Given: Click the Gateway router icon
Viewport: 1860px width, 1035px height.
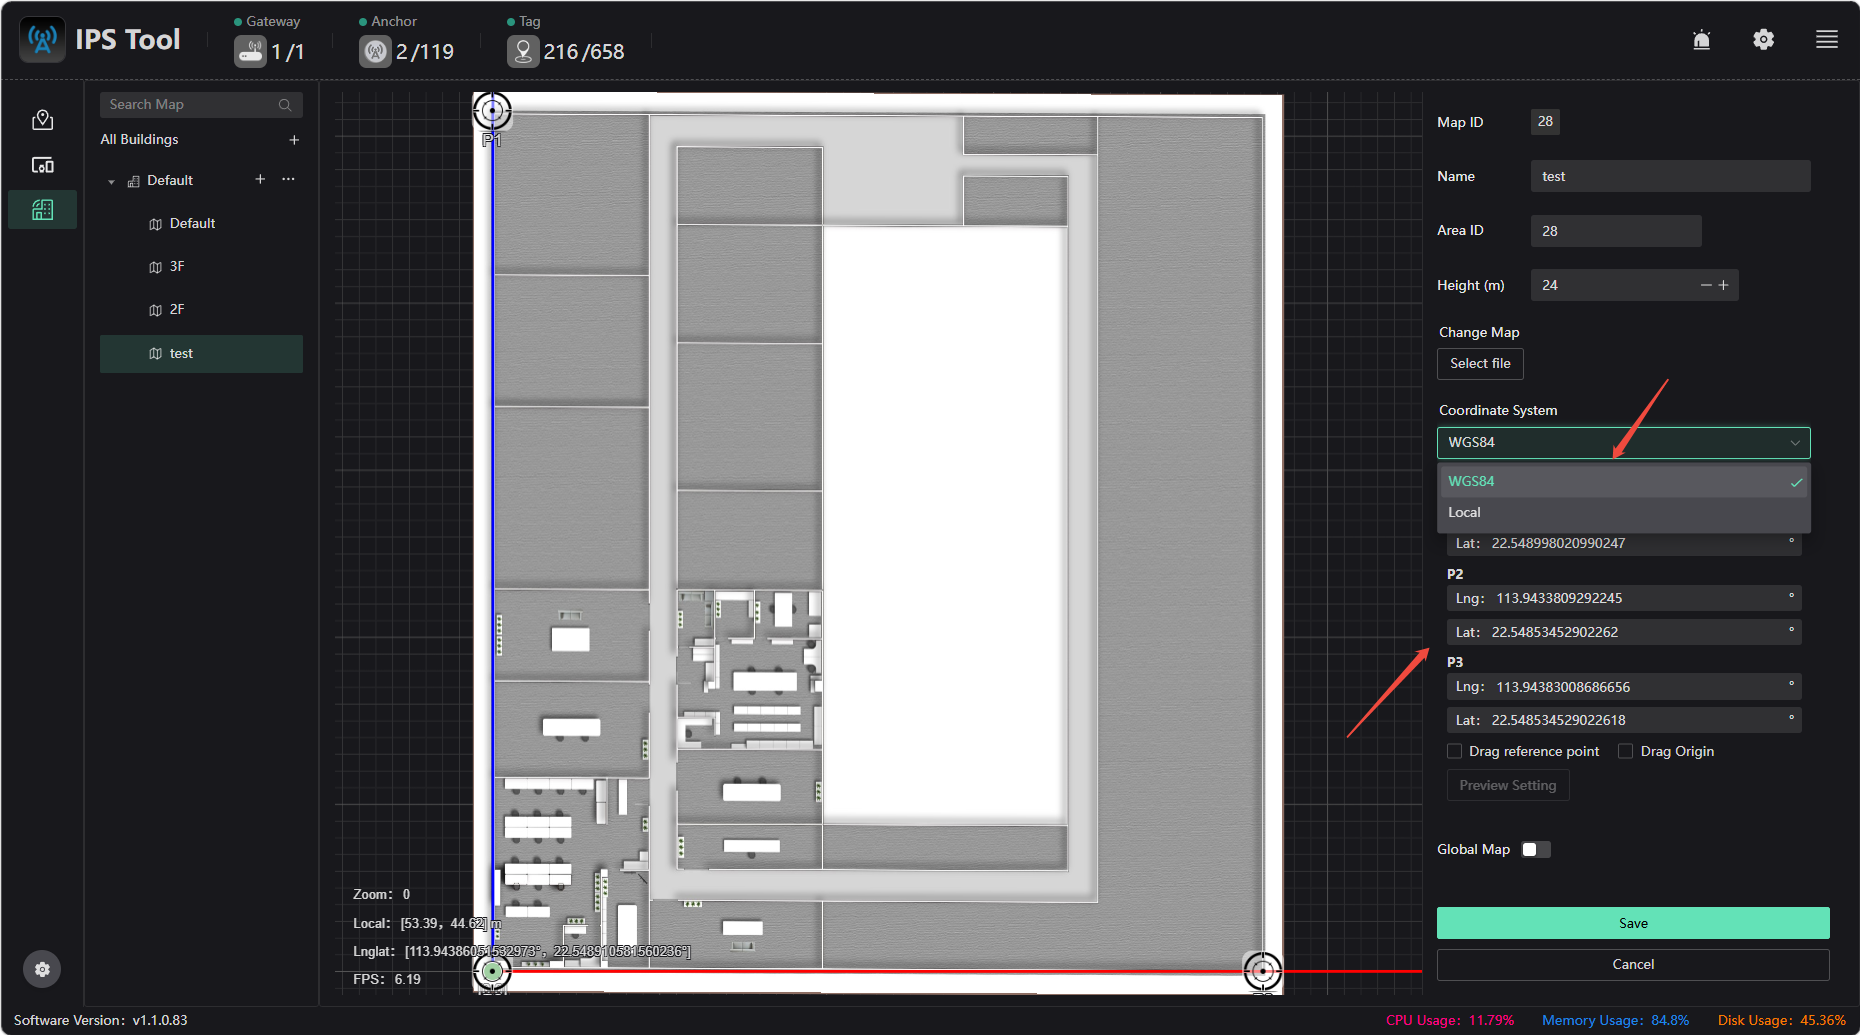Looking at the screenshot, I should point(250,51).
